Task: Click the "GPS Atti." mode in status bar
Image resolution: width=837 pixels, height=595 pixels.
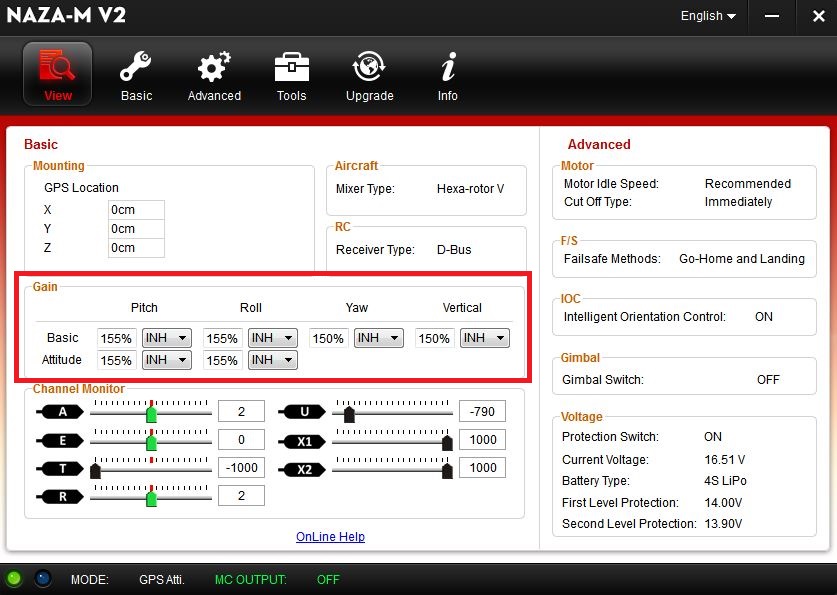Action: [162, 580]
